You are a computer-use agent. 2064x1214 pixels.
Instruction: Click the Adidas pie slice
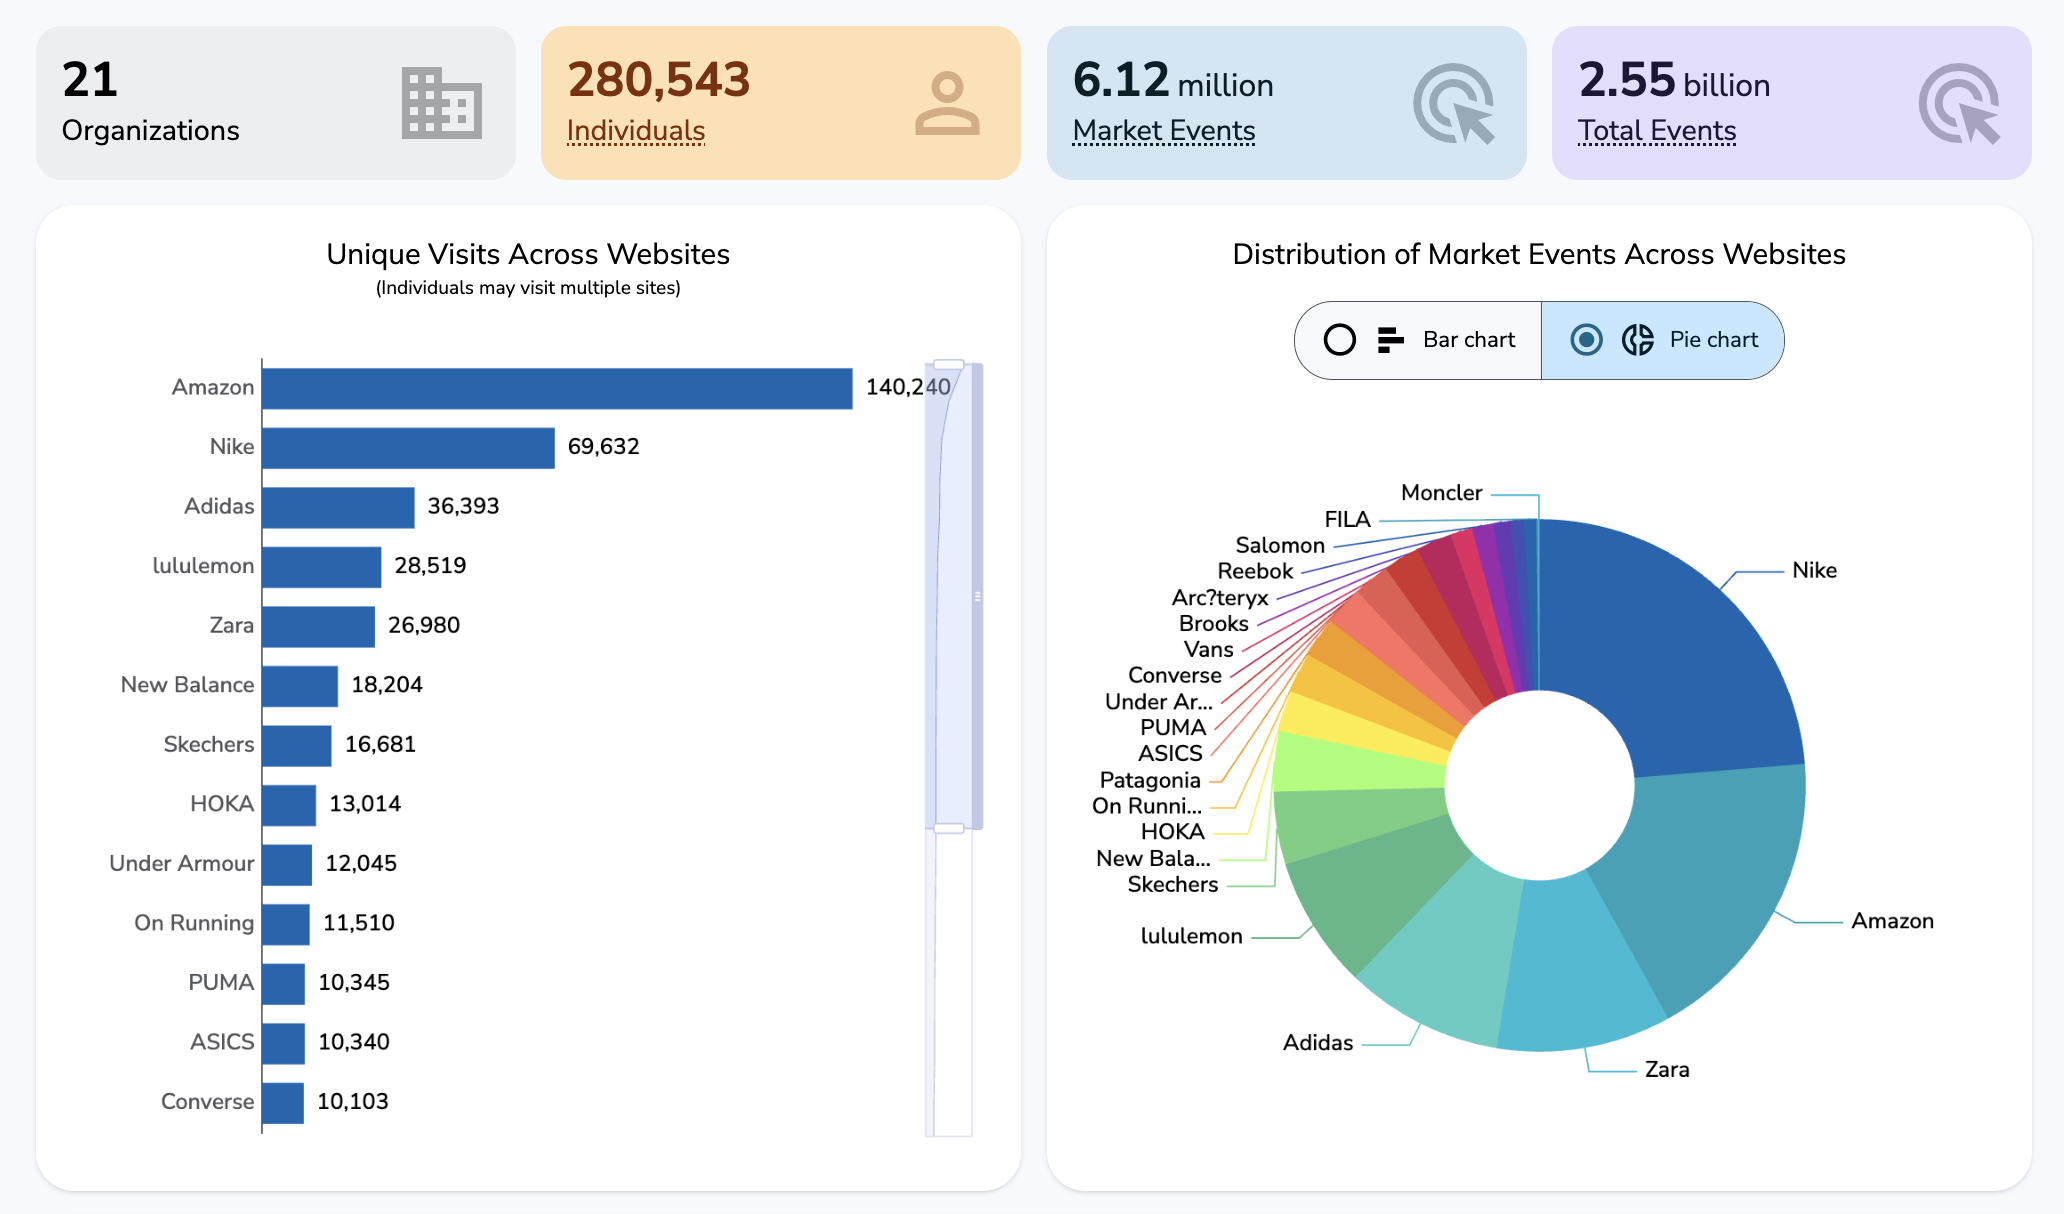1450,950
